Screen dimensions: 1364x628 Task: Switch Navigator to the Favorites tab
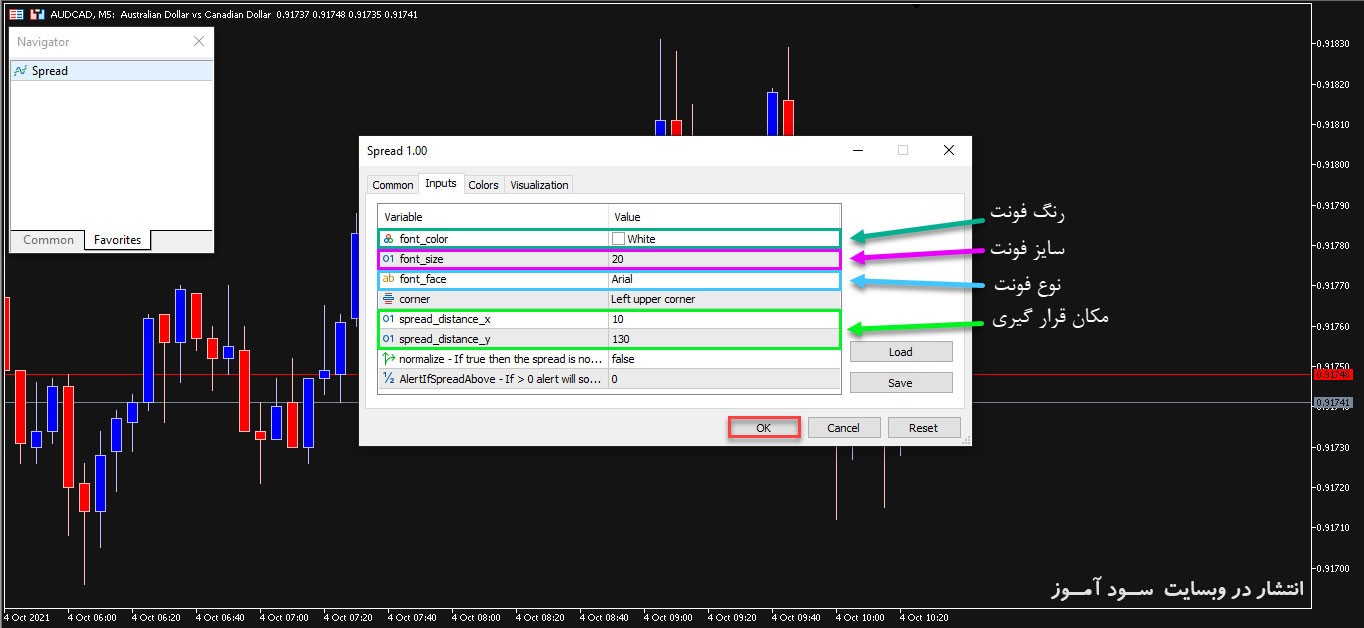(117, 240)
